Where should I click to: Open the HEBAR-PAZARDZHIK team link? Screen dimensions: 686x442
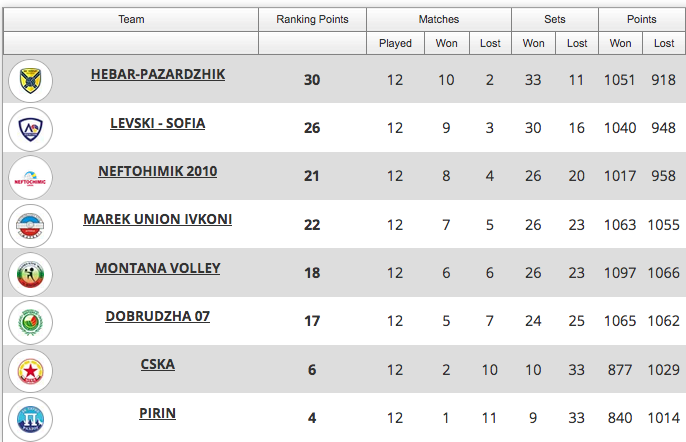point(158,75)
